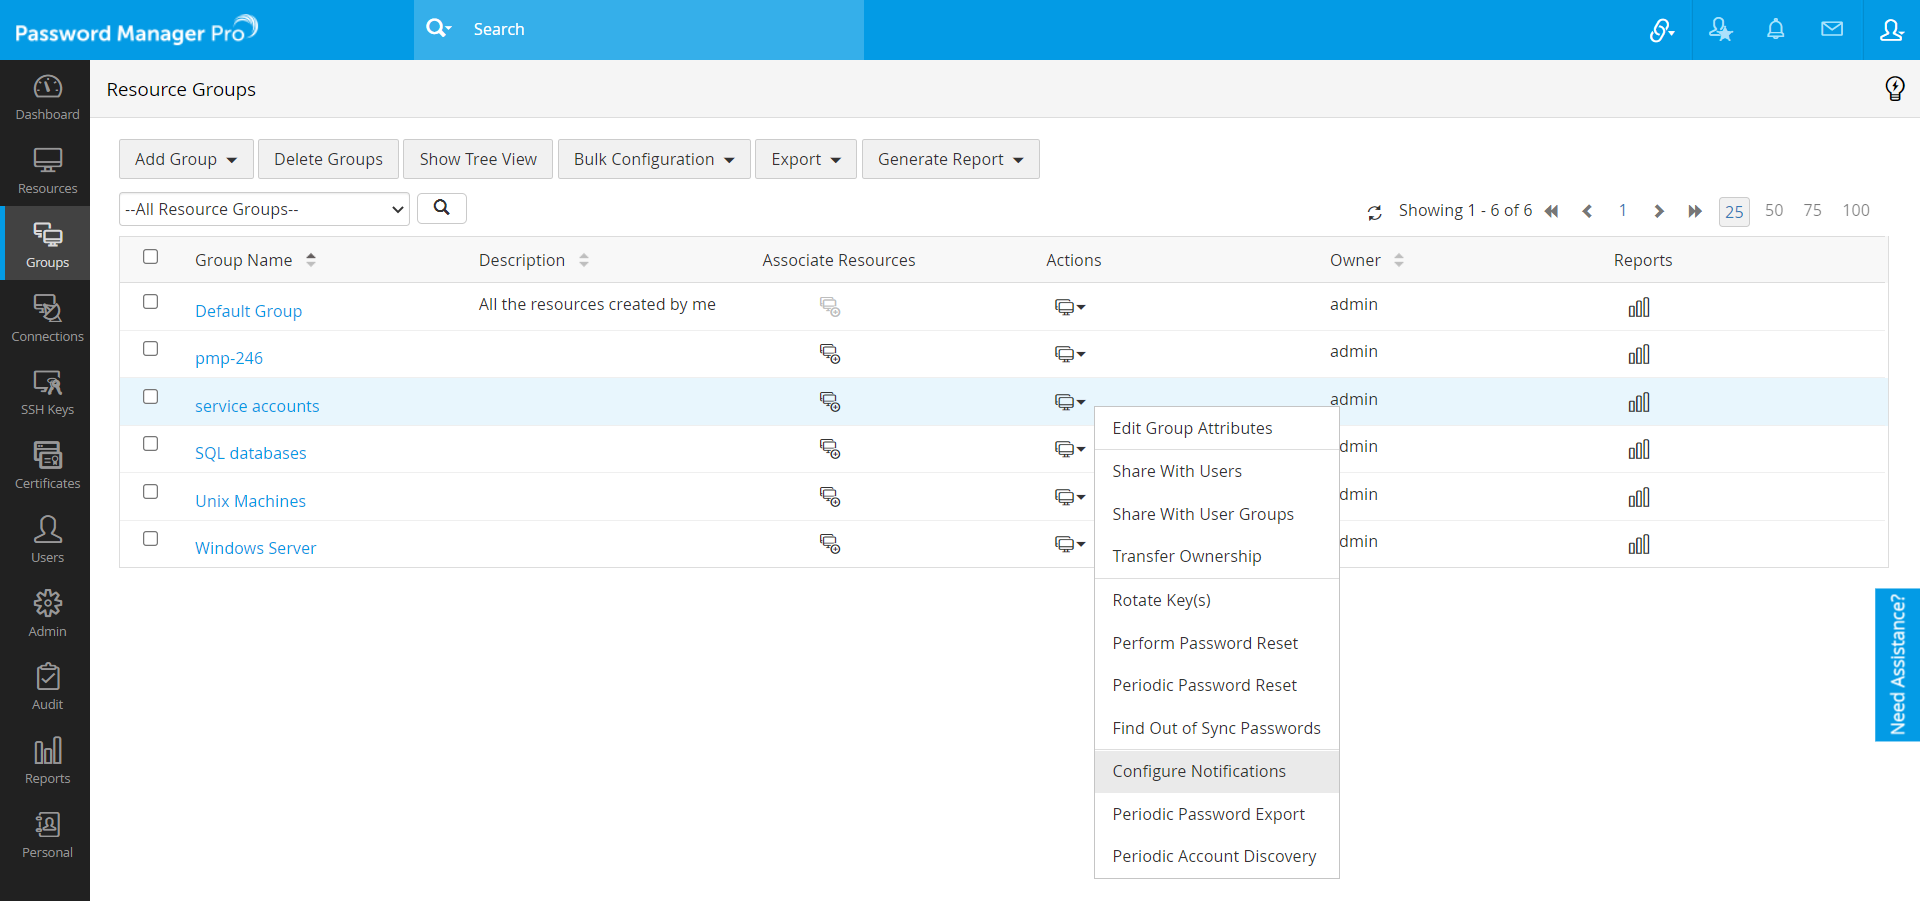Click the lightbulb tips icon
This screenshot has height=901, width=1920.
[1894, 89]
